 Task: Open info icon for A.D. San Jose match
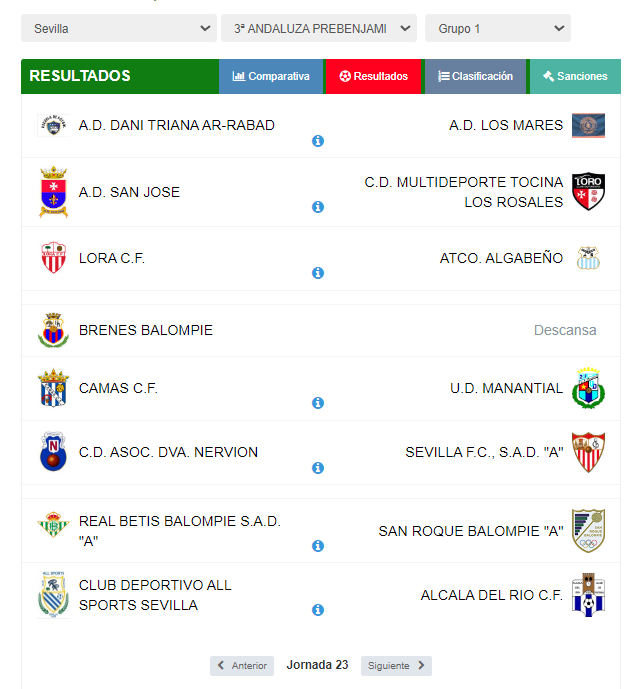click(318, 207)
